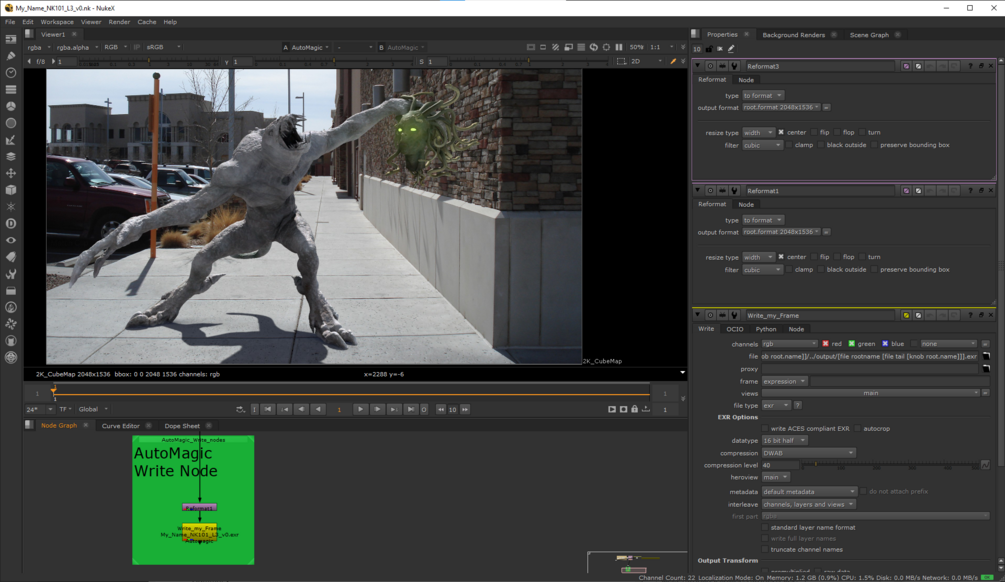The height and width of the screenshot is (582, 1005).
Task: Select the Write_my_Frame node in graph
Action: pyautogui.click(x=199, y=531)
